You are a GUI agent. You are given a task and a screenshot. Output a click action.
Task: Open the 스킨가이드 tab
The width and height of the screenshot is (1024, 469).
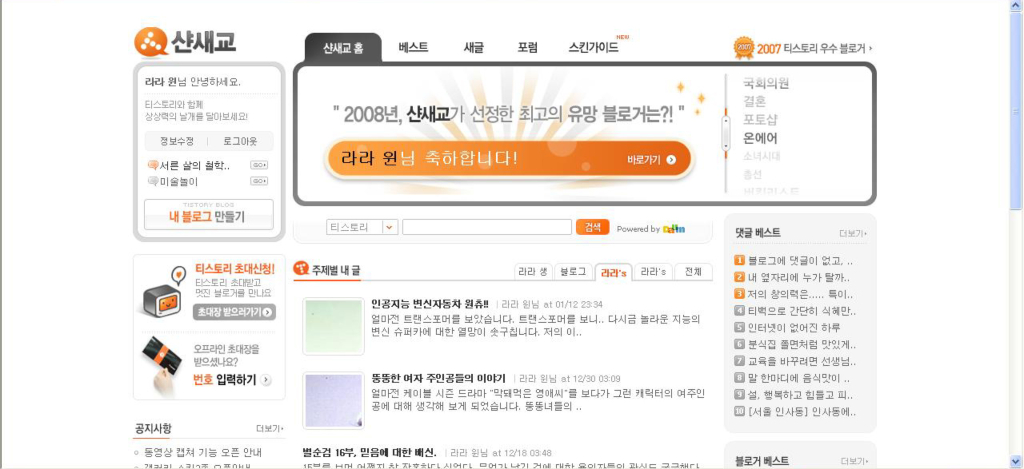pyautogui.click(x=594, y=48)
